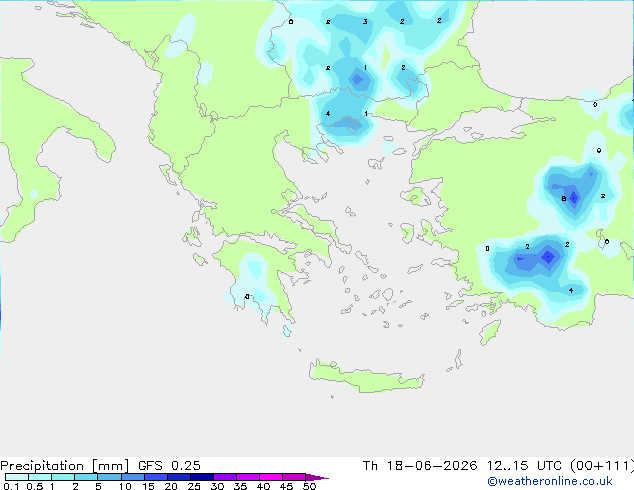
Task: Pick the 15–20 mm legend color swatch
Action: tap(155, 477)
